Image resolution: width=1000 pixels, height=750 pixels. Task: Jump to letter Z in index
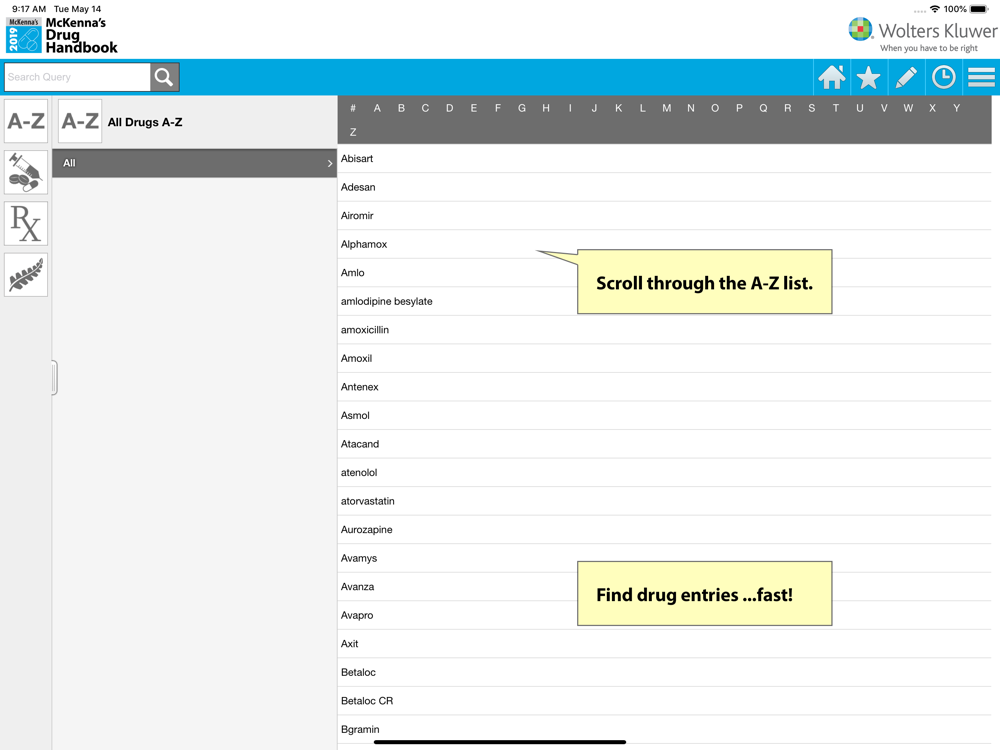[353, 133]
